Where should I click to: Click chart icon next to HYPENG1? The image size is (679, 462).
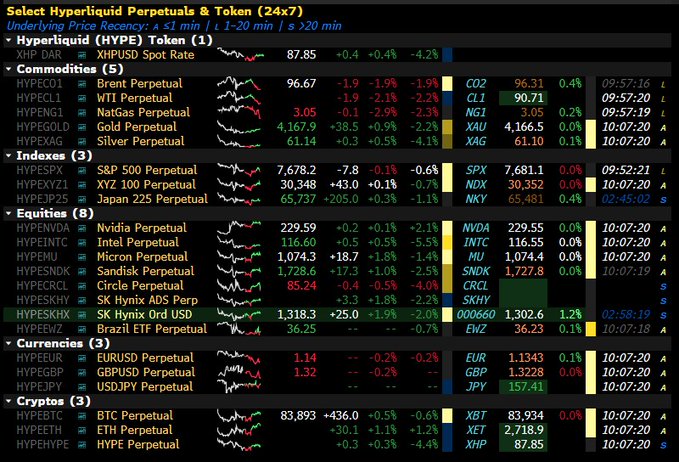(x=82, y=113)
